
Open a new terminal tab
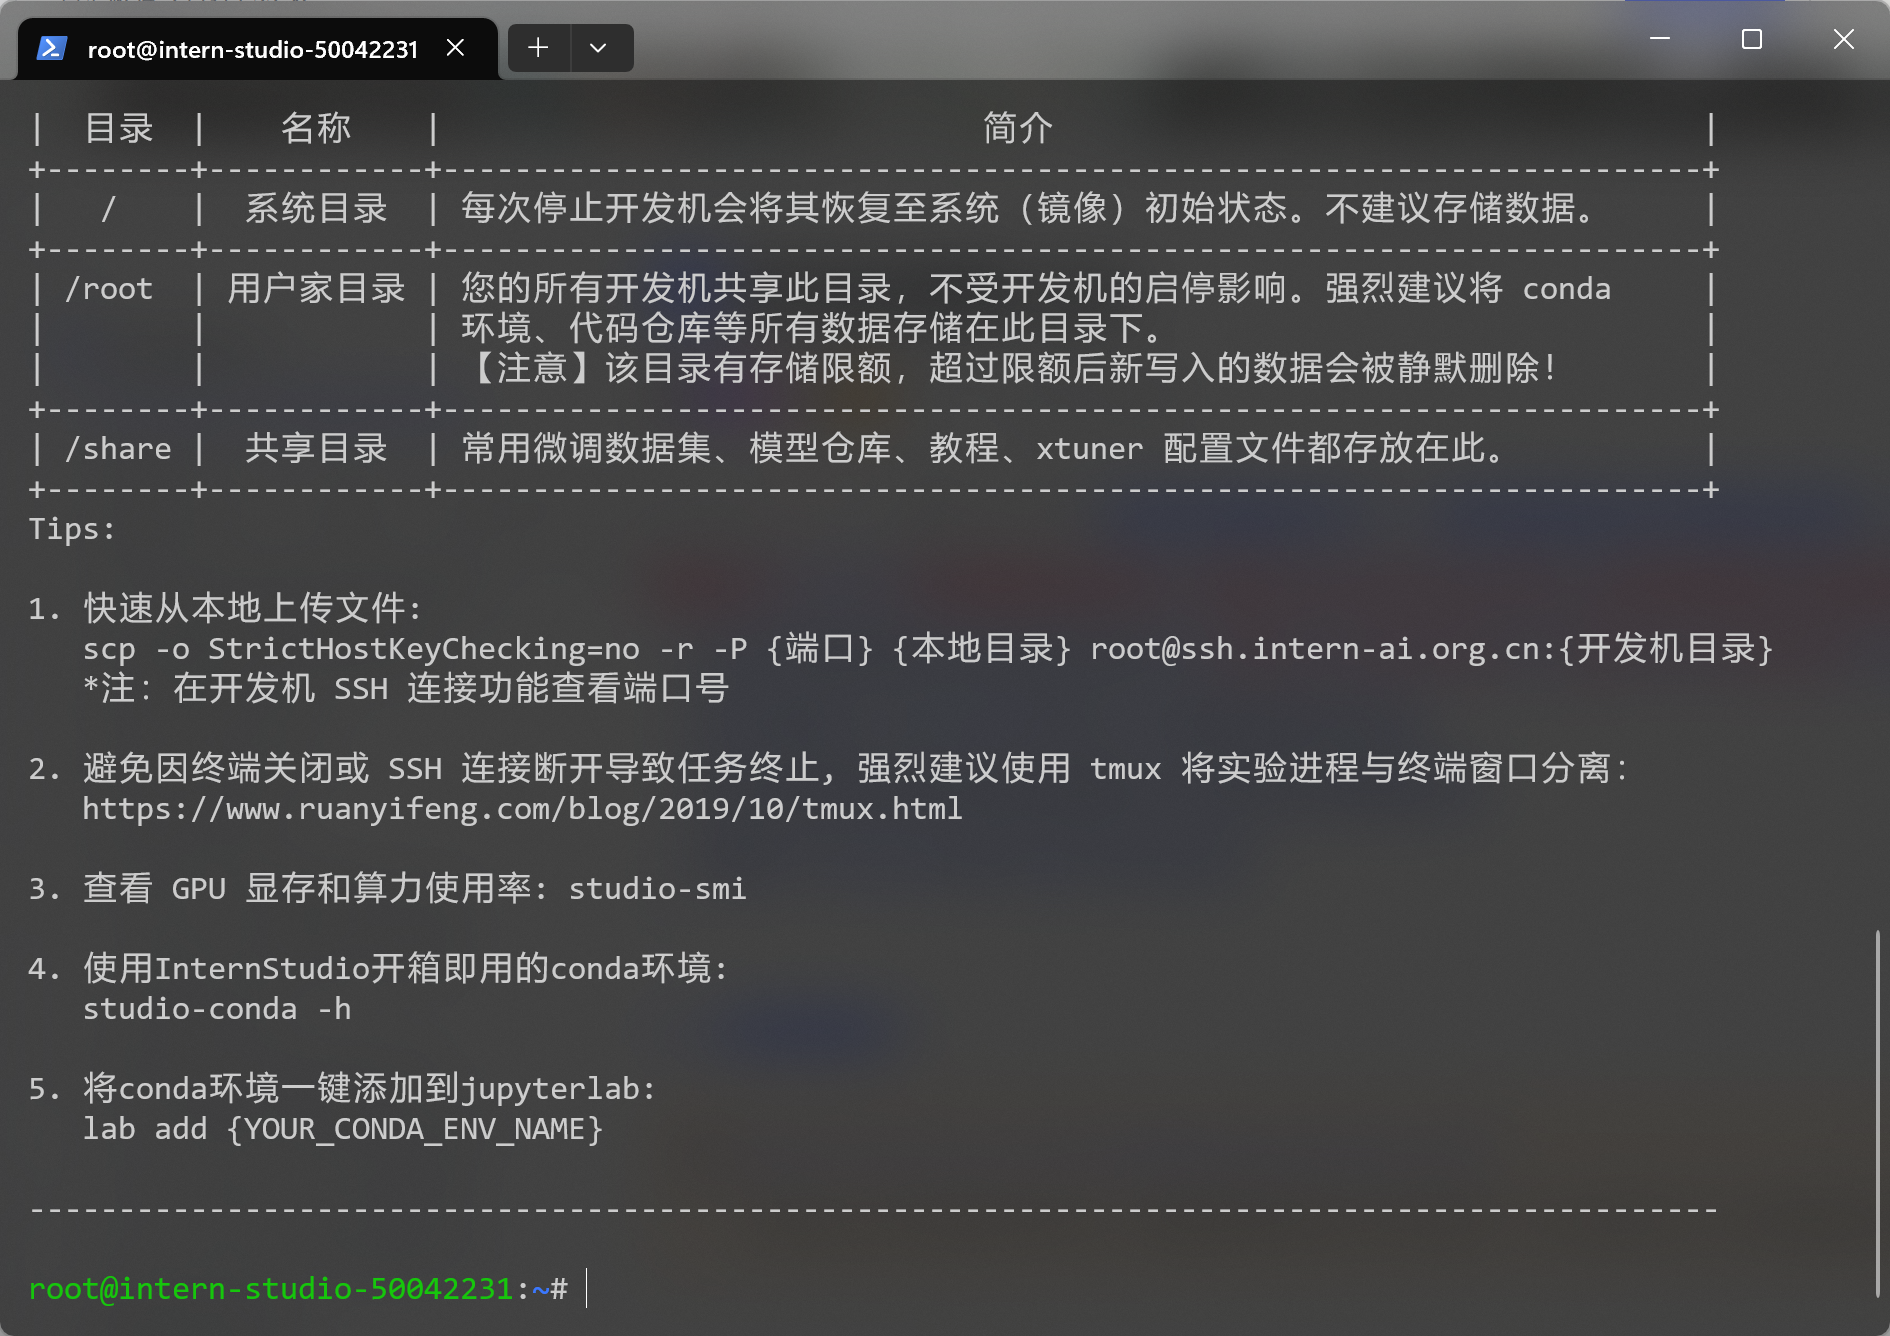click(538, 48)
